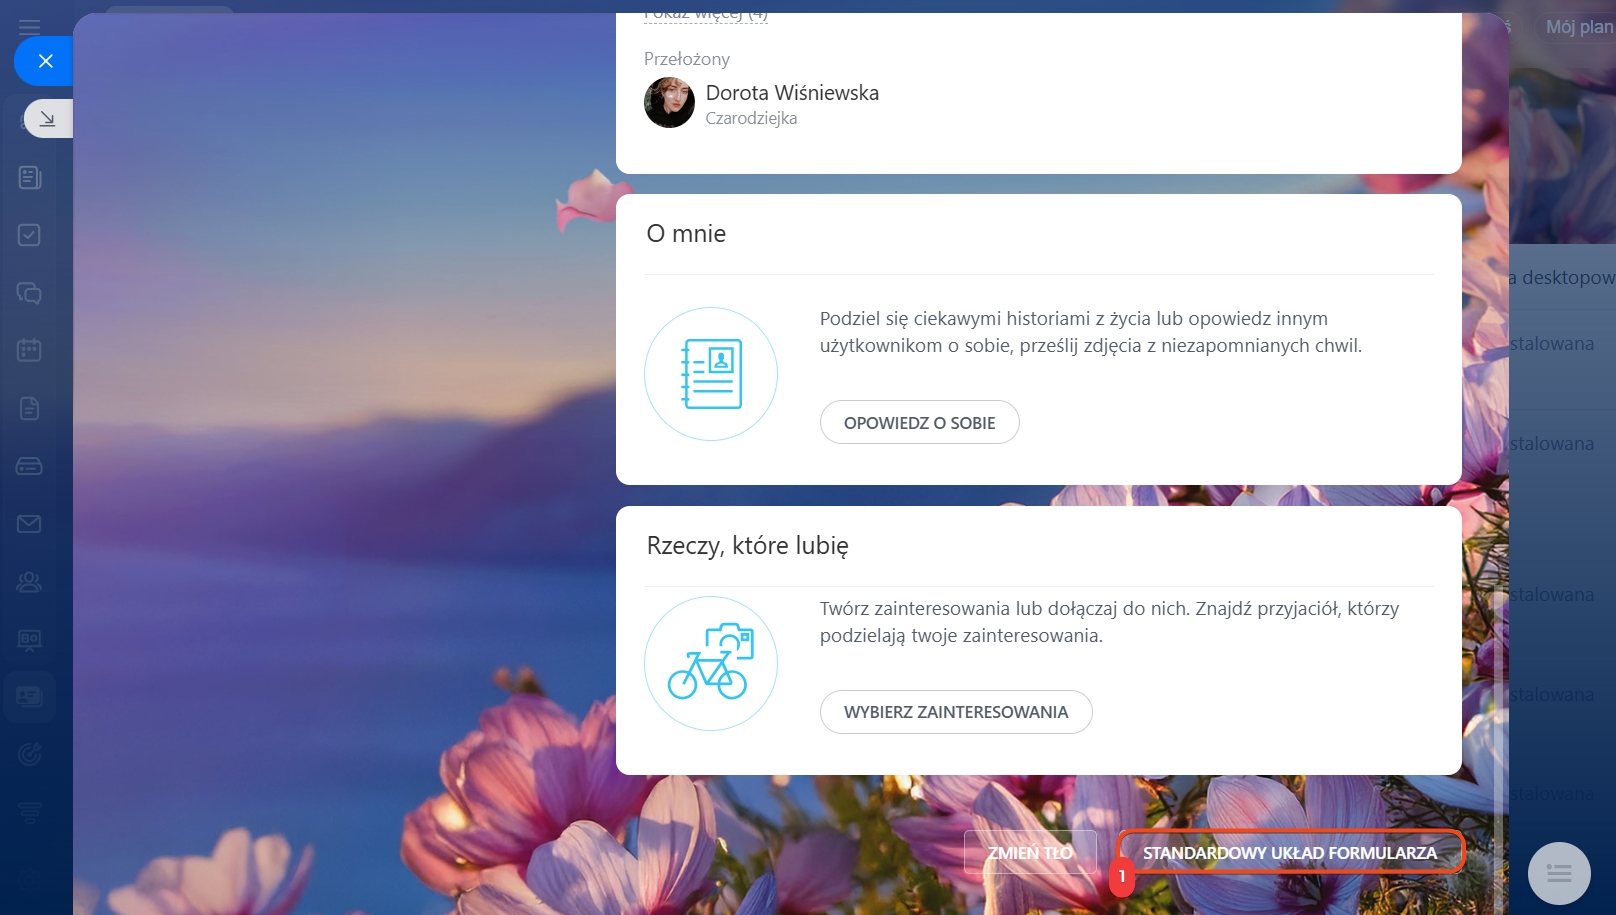This screenshot has height=915, width=1616.
Task: Click Dorota Wiśniewska's avatar photo
Action: (669, 102)
